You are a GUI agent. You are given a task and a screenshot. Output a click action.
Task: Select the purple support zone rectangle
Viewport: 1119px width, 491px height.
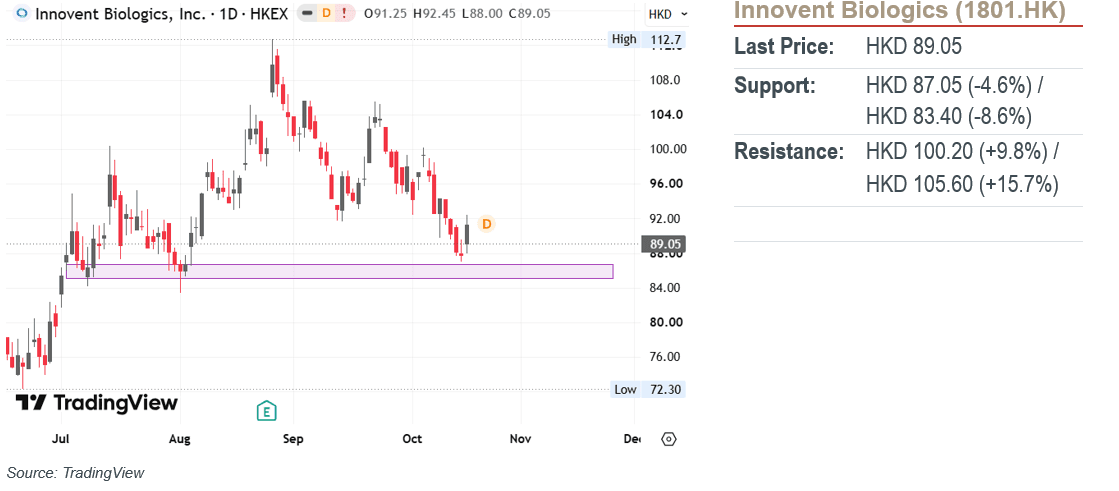click(340, 271)
